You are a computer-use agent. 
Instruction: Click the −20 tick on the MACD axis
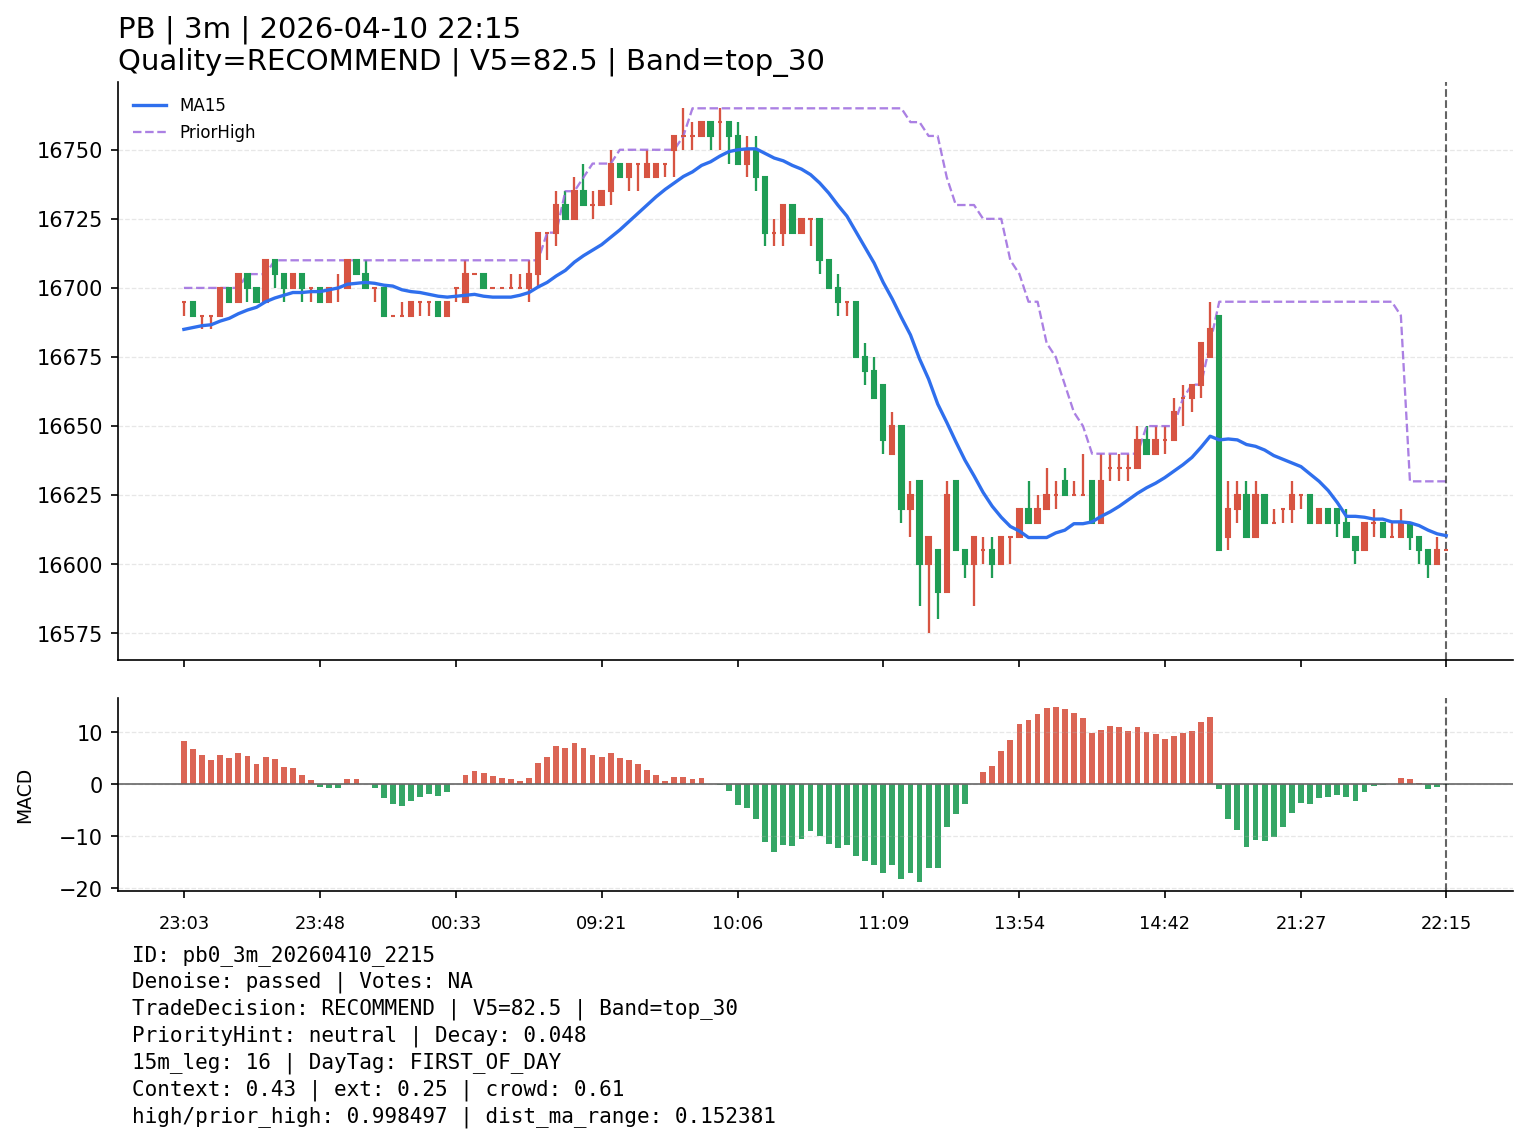(x=82, y=889)
